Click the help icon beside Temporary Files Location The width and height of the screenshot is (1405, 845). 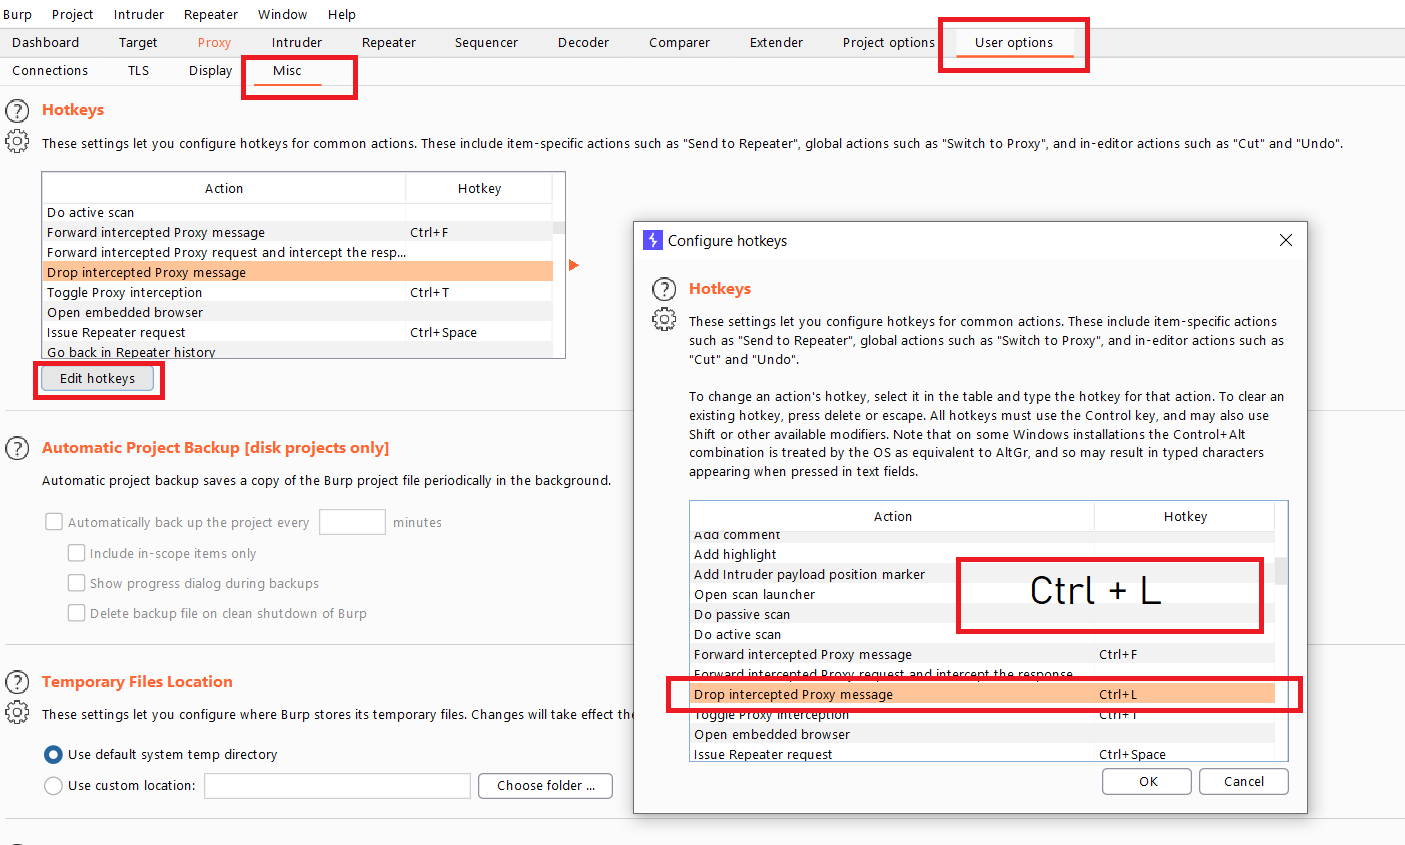coord(17,682)
